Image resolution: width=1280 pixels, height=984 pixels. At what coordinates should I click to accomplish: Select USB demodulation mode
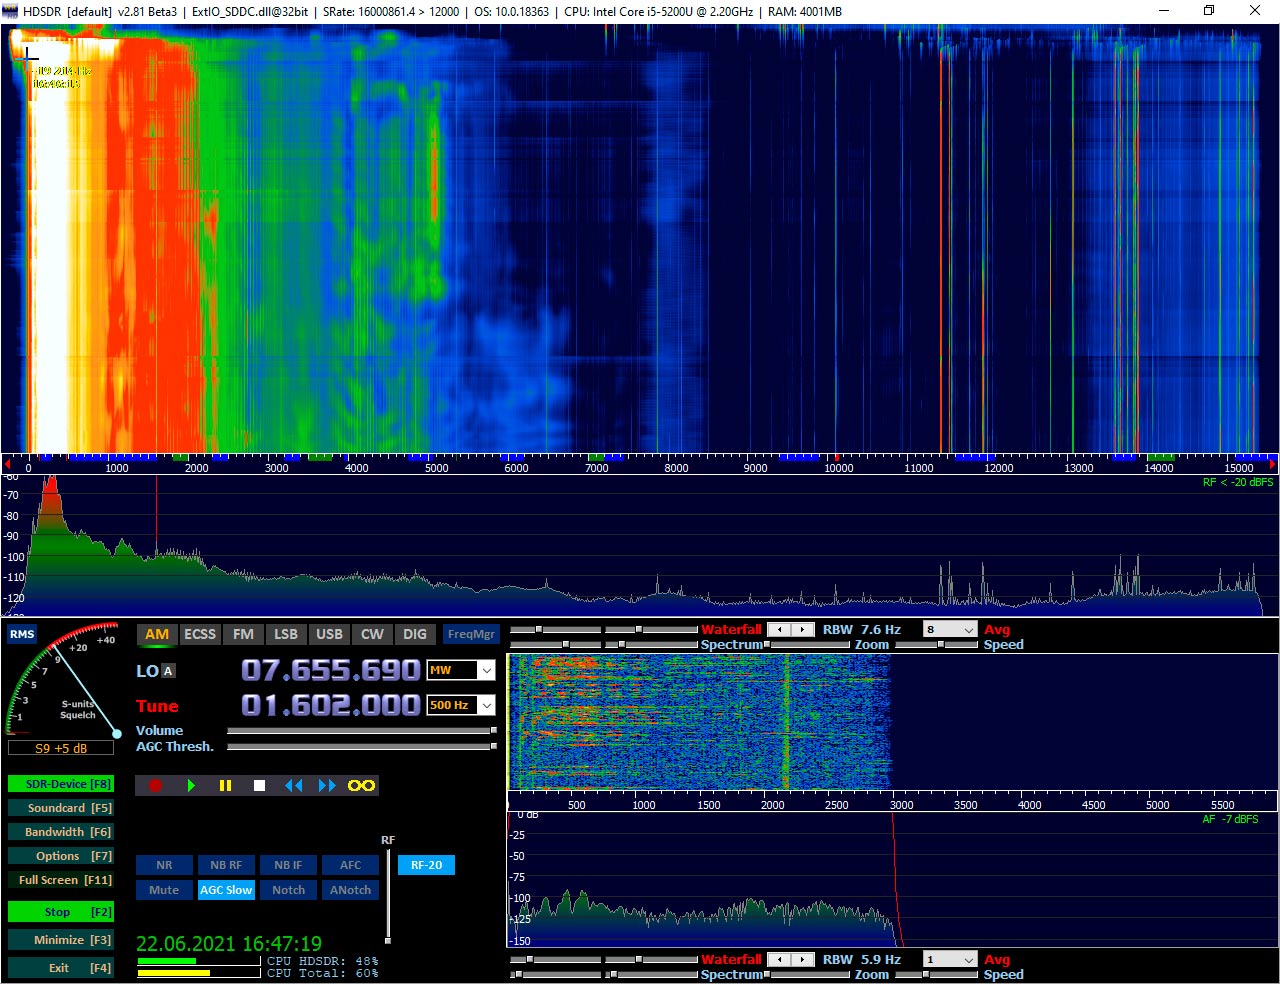329,634
